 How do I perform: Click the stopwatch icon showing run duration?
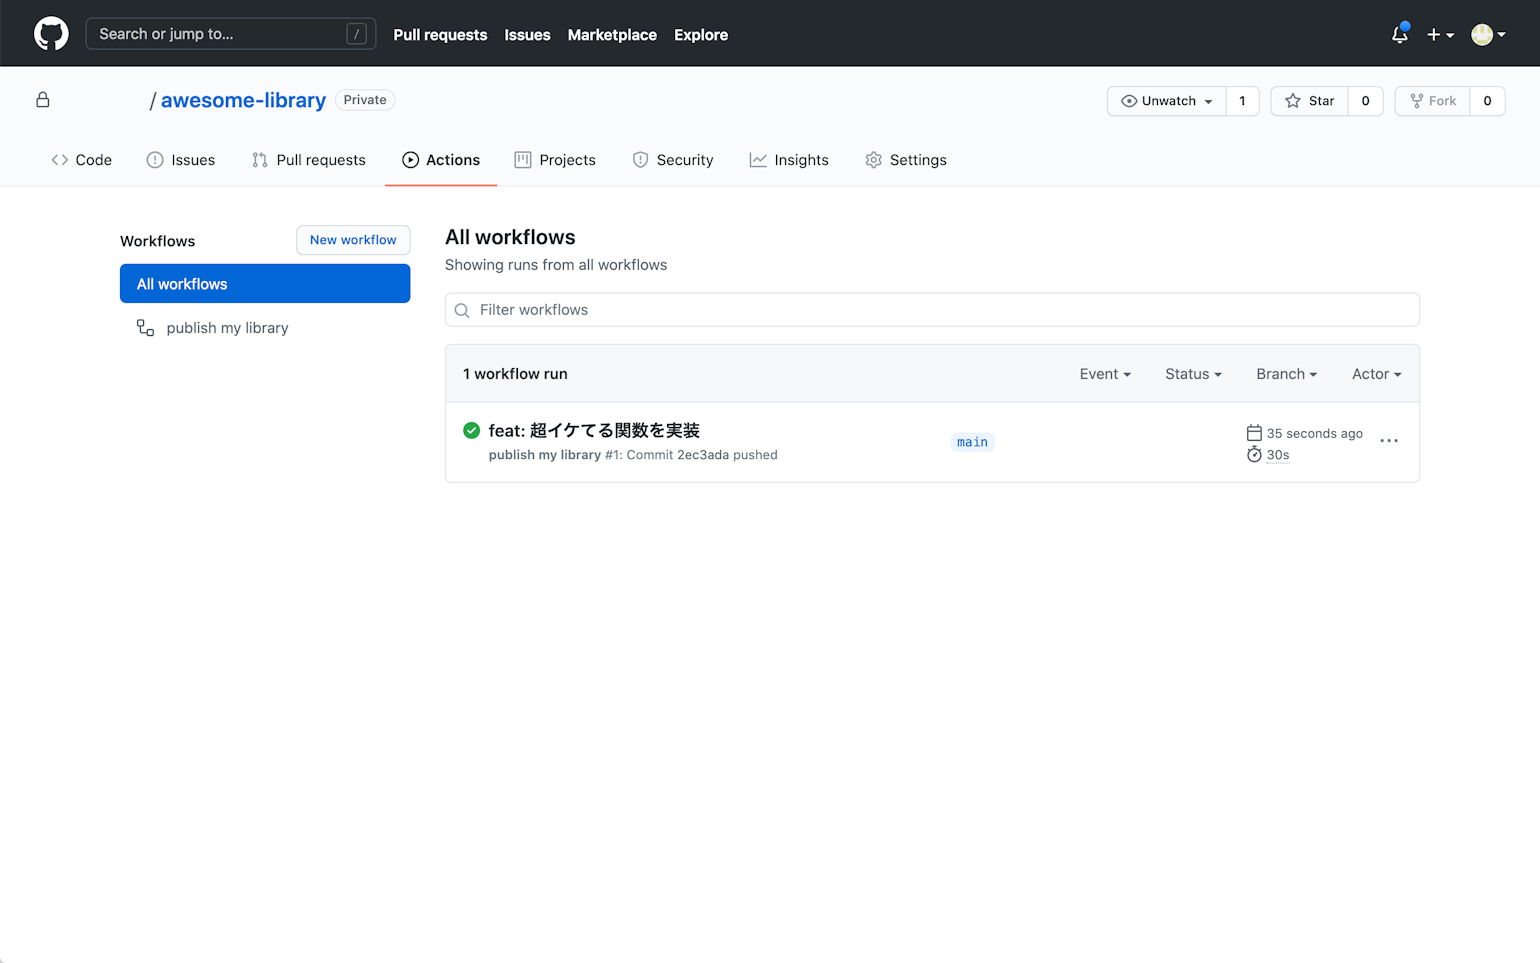pos(1254,454)
